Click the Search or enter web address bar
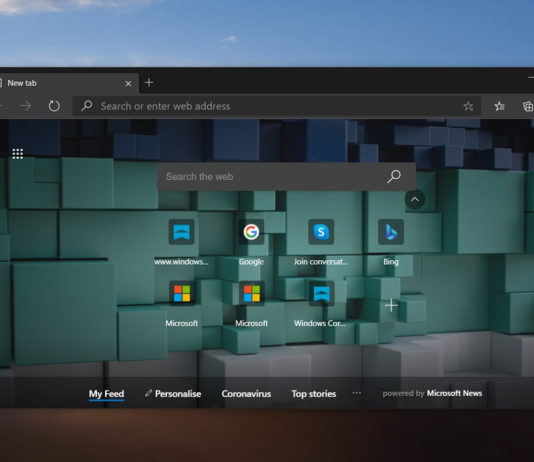This screenshot has height=462, width=534. [277, 106]
